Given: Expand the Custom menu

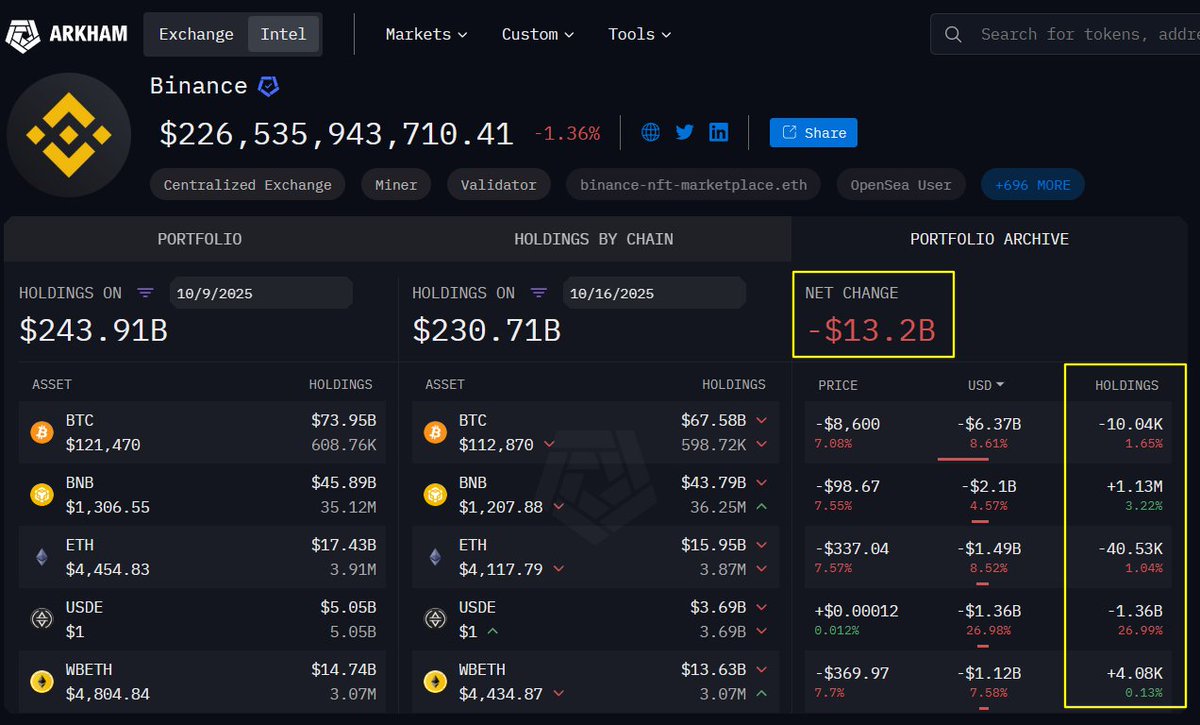Looking at the screenshot, I should pos(538,34).
